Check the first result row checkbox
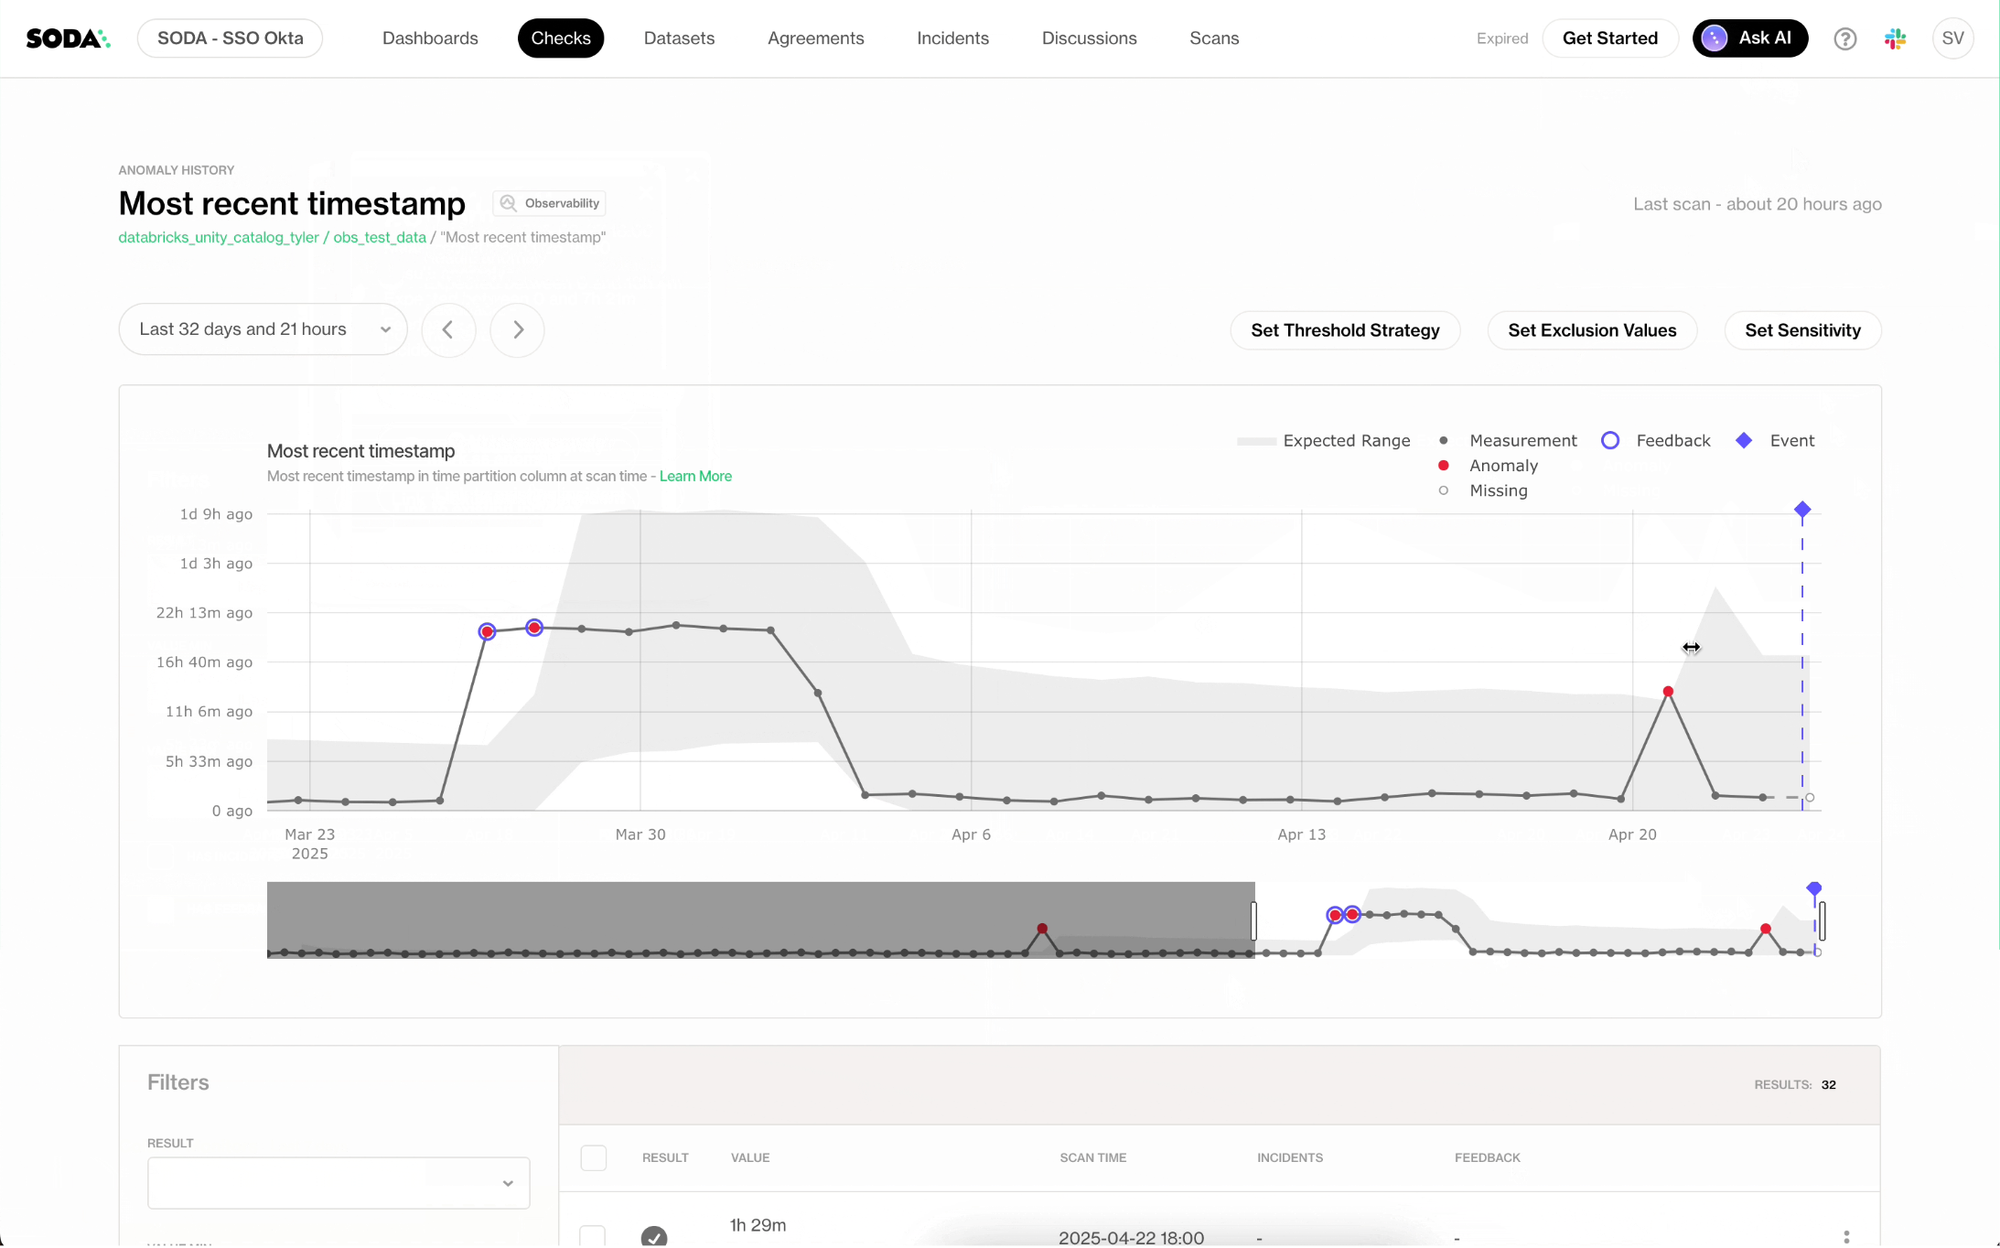The width and height of the screenshot is (2000, 1248). 593,1237
